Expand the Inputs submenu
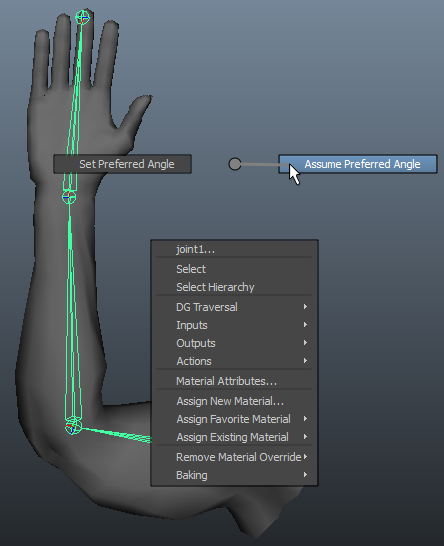This screenshot has height=546, width=444. tap(234, 325)
